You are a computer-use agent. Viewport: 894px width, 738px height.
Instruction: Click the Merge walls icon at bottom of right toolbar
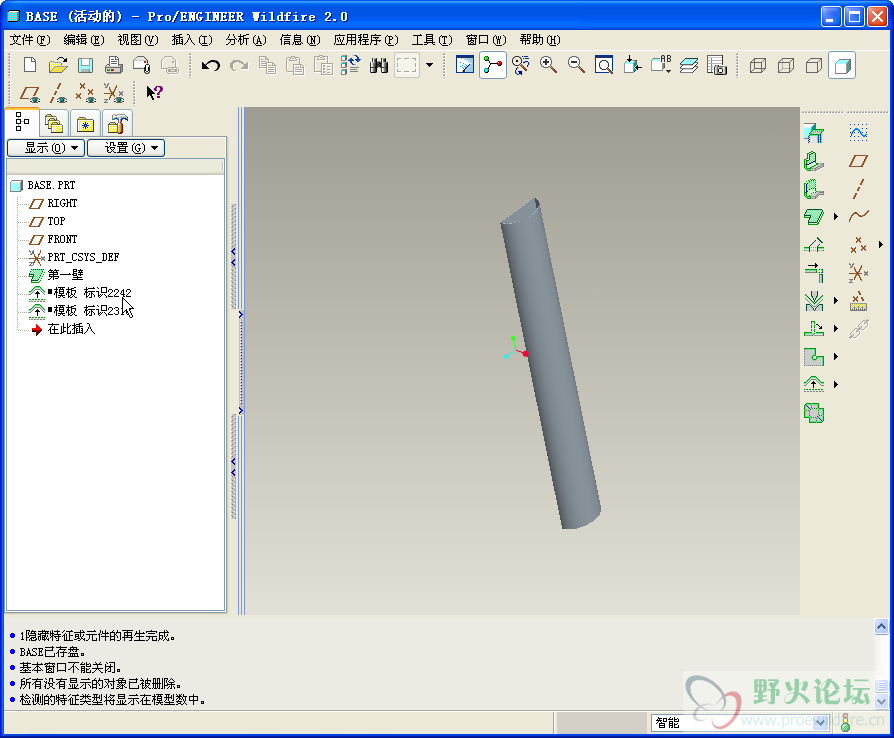[814, 412]
